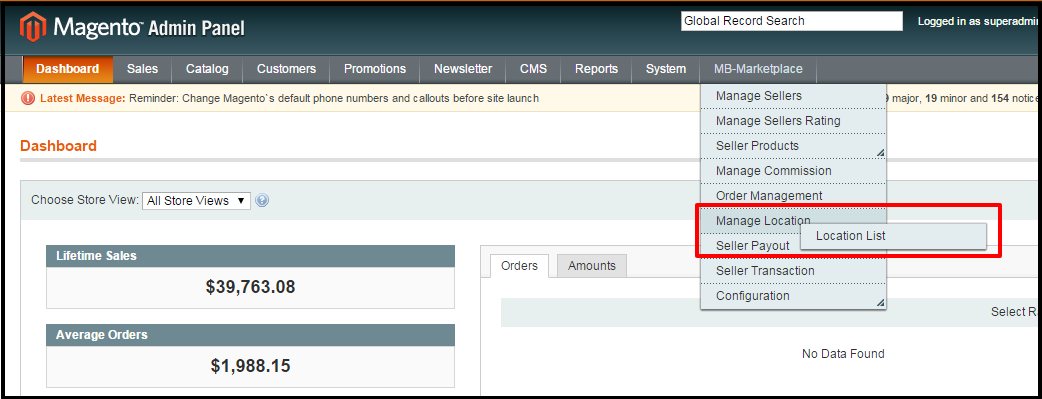Click the Lifetime Sales header
Image resolution: width=1042 pixels, height=399 pixels.
[251, 256]
